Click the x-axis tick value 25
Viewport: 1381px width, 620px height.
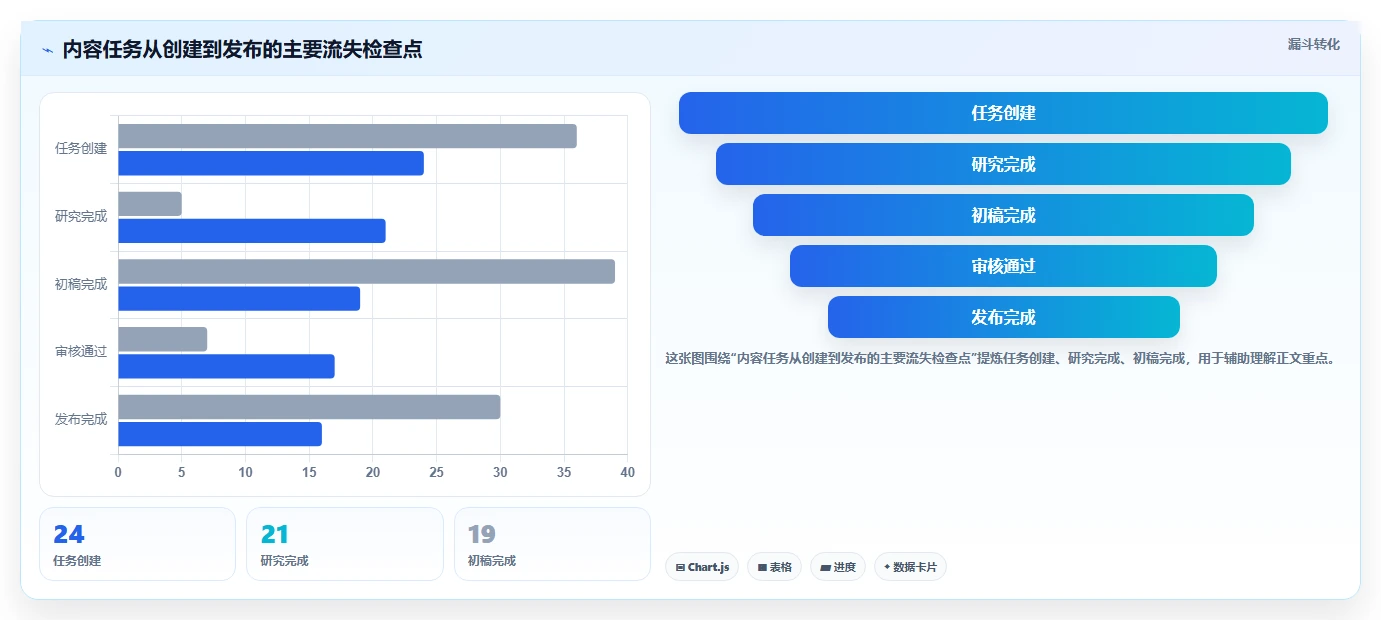click(436, 472)
